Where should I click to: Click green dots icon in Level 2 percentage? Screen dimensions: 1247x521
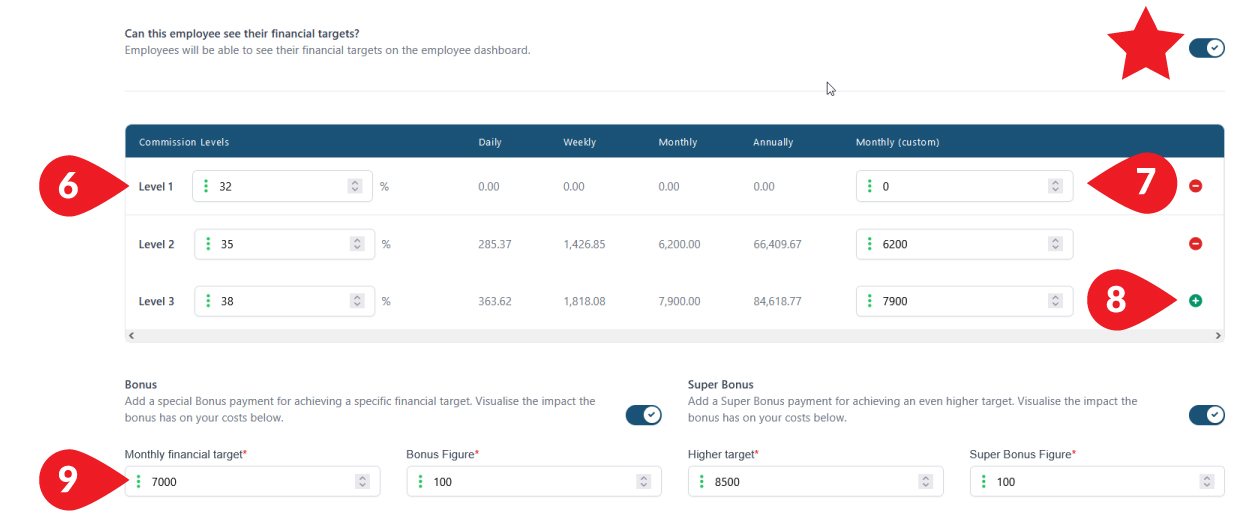(208, 244)
